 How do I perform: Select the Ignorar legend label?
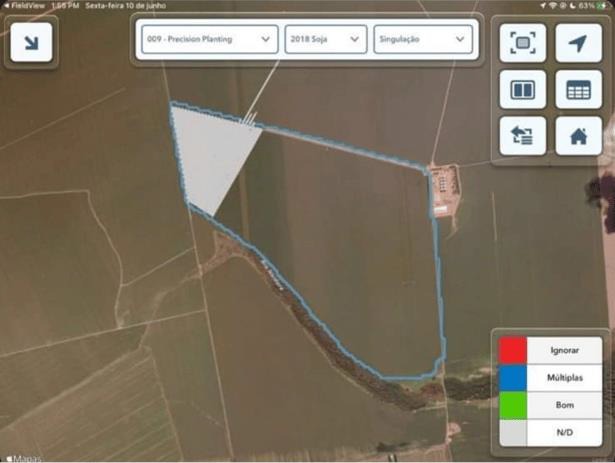[564, 351]
